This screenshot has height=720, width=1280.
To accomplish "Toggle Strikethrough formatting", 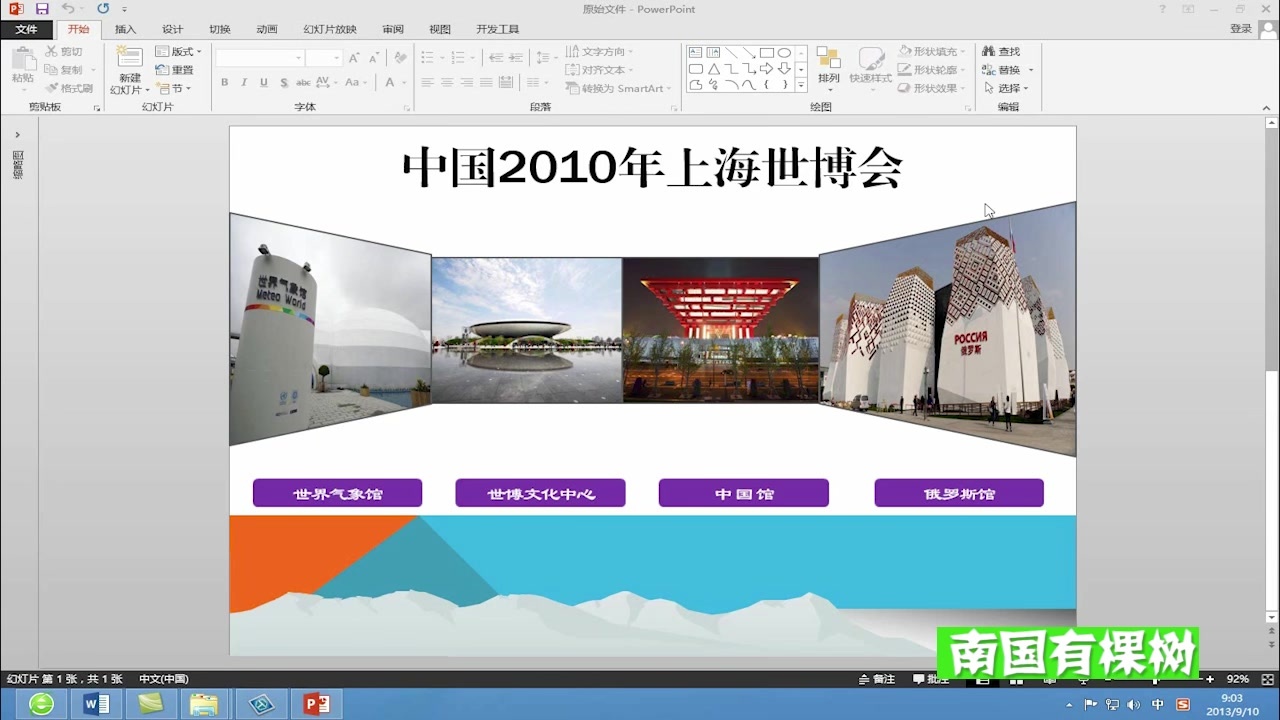I will pos(303,83).
